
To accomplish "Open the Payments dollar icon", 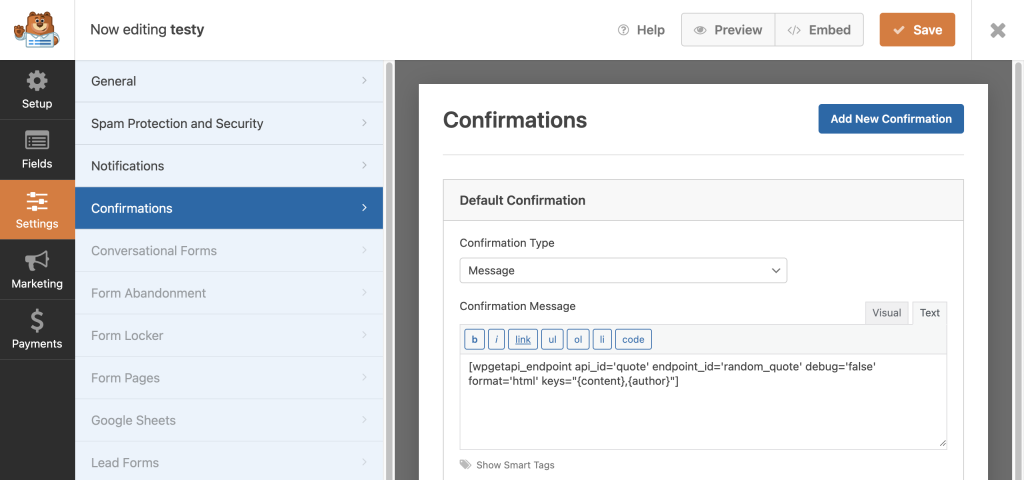I will (37, 330).
